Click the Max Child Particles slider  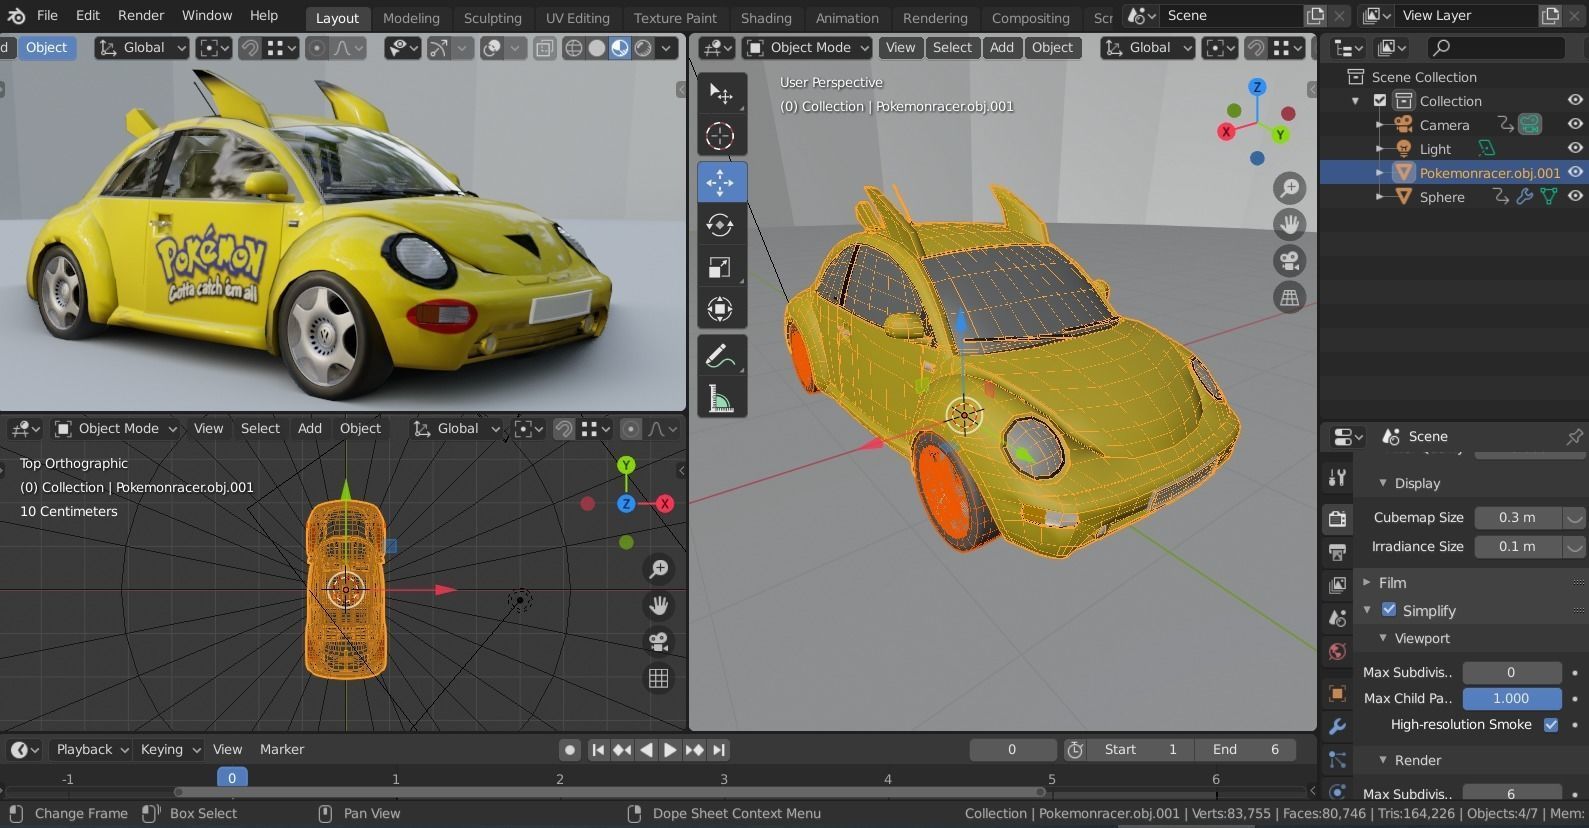click(1511, 699)
